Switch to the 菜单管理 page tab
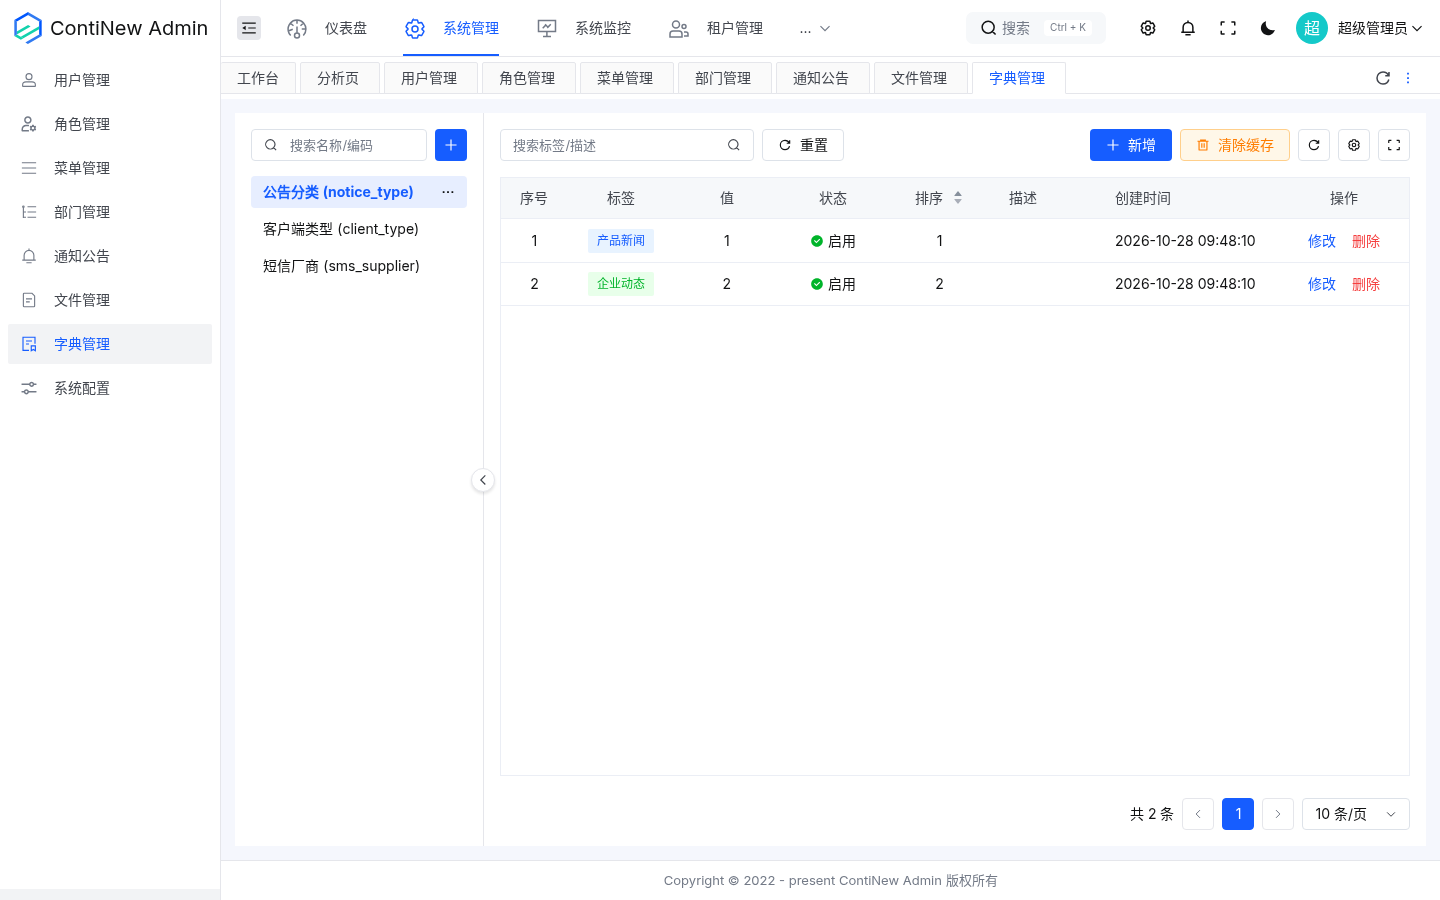 click(x=625, y=78)
